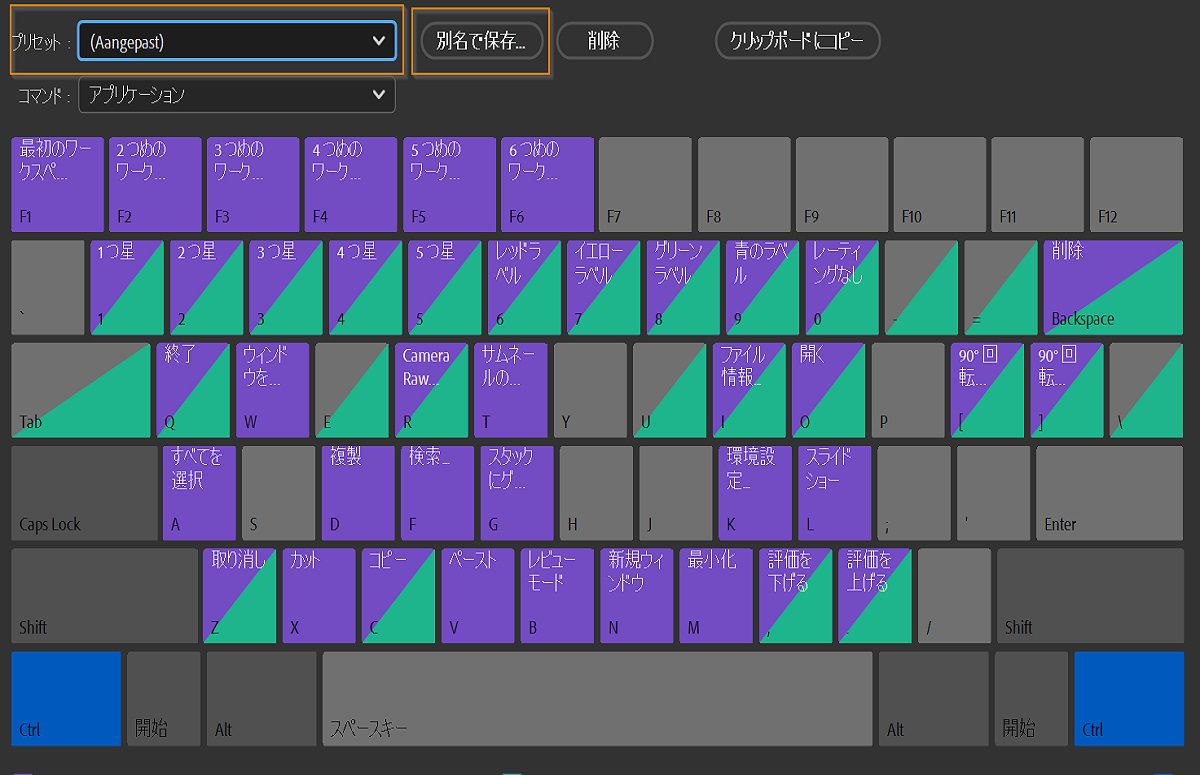The image size is (1200, 775).
Task: Select the backtick key
Action: click(48, 287)
